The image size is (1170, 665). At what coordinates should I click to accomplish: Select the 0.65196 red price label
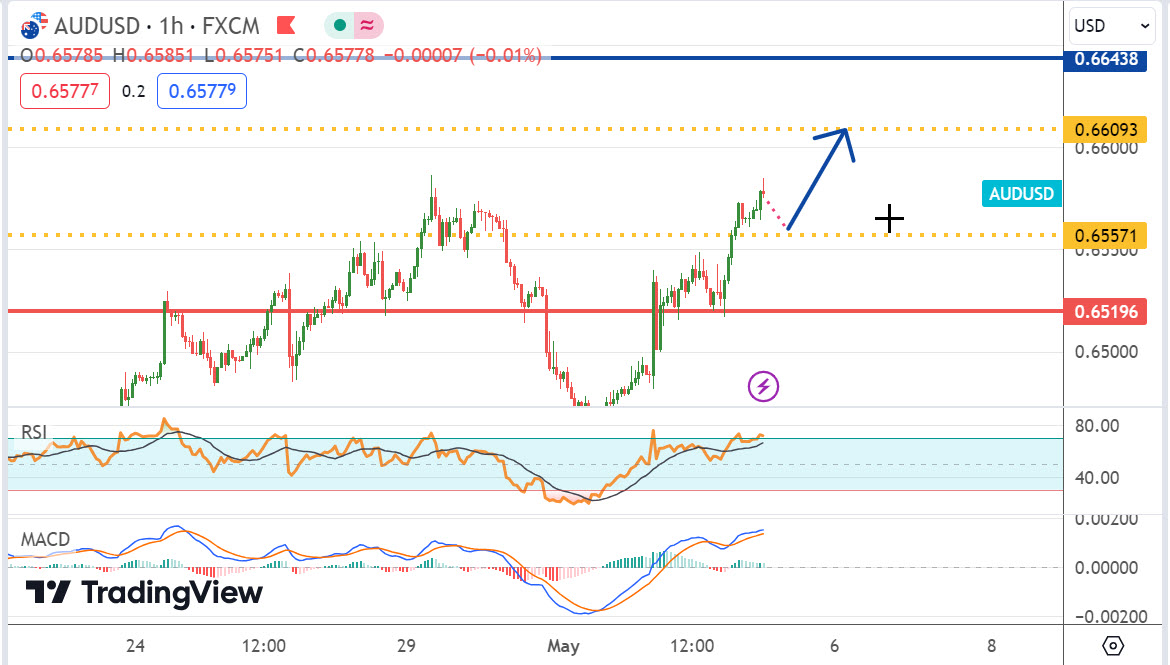(1106, 312)
